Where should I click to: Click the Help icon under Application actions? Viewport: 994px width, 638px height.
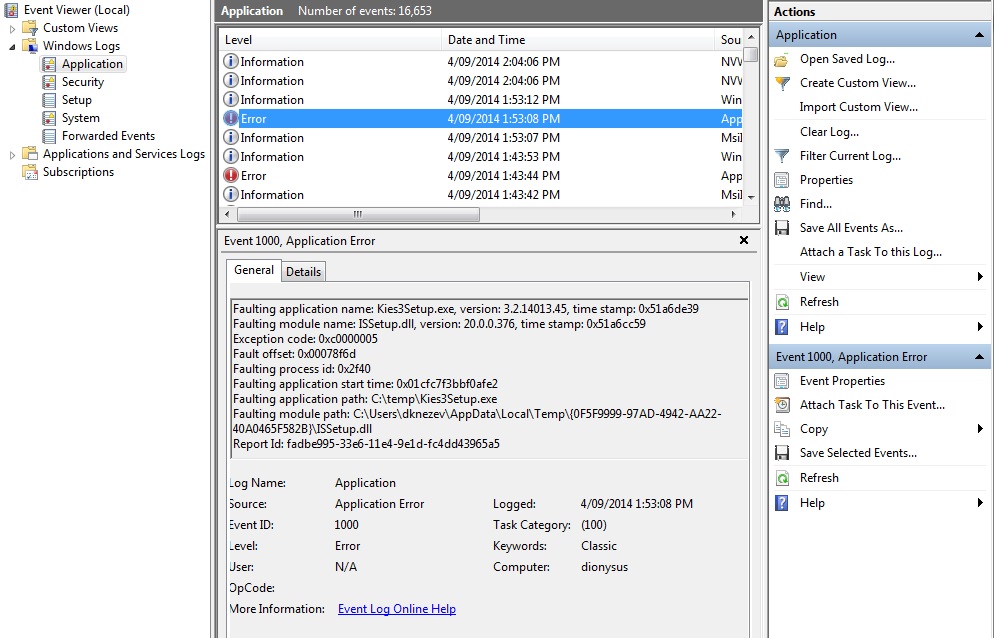point(782,327)
